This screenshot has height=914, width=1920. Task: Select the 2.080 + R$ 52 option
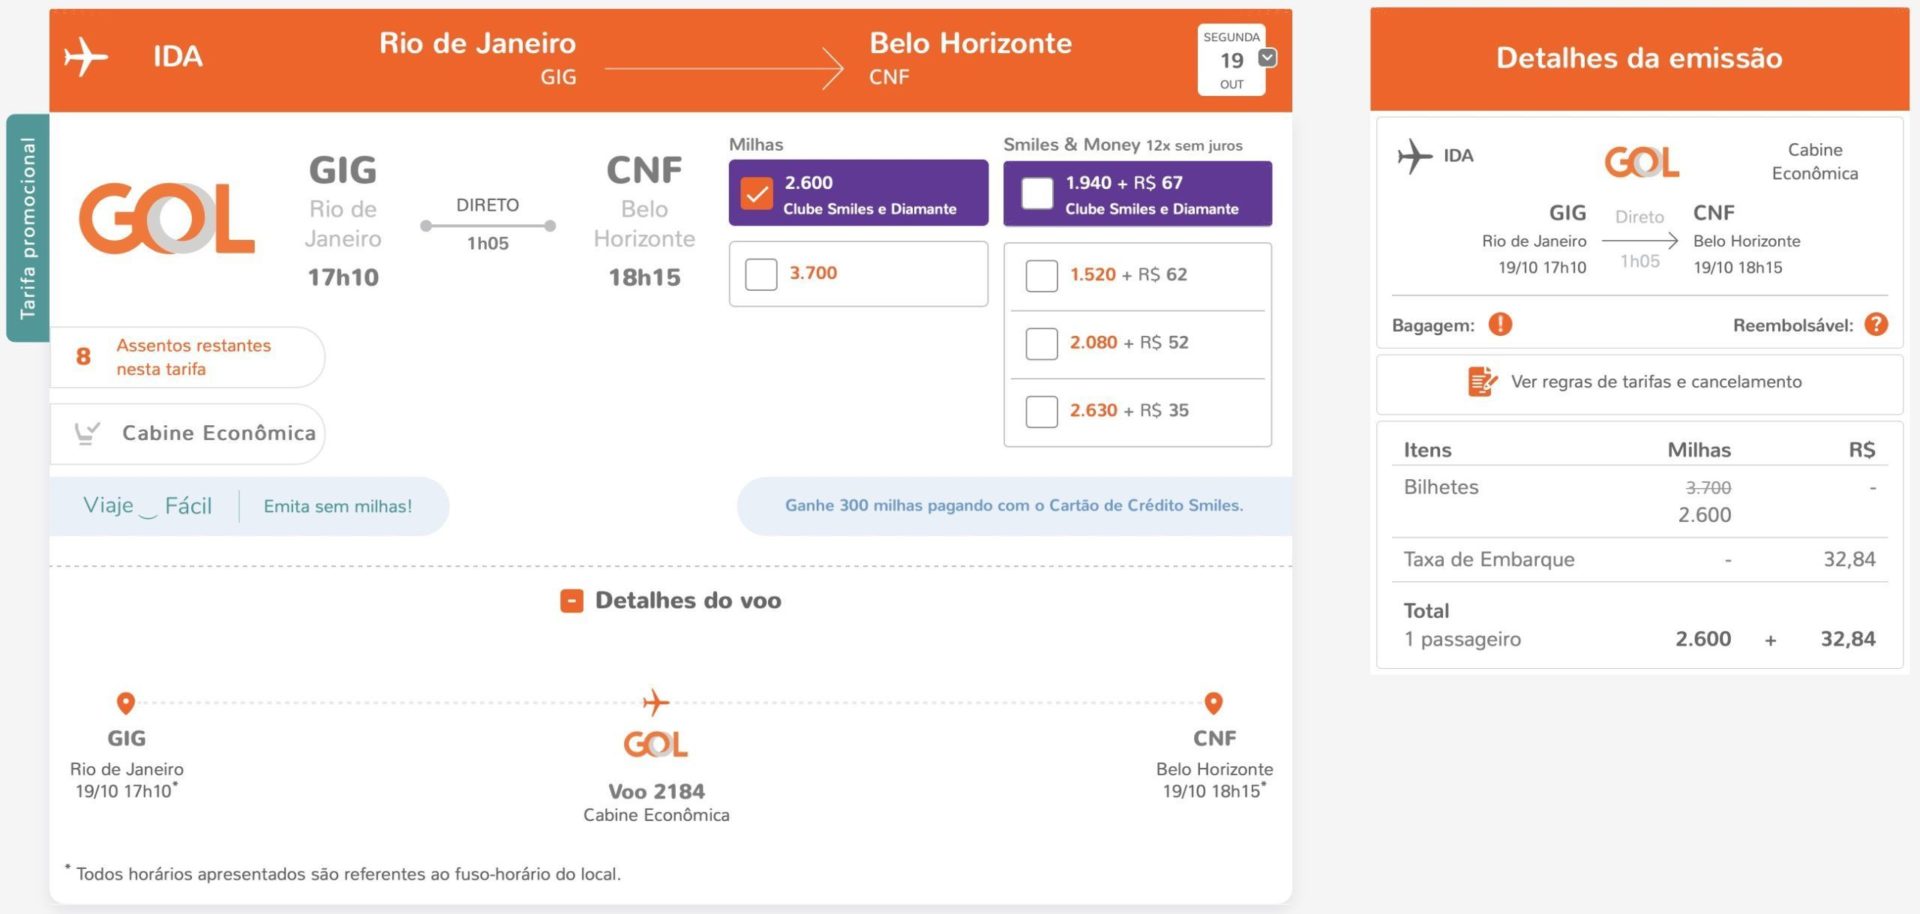tap(1042, 343)
